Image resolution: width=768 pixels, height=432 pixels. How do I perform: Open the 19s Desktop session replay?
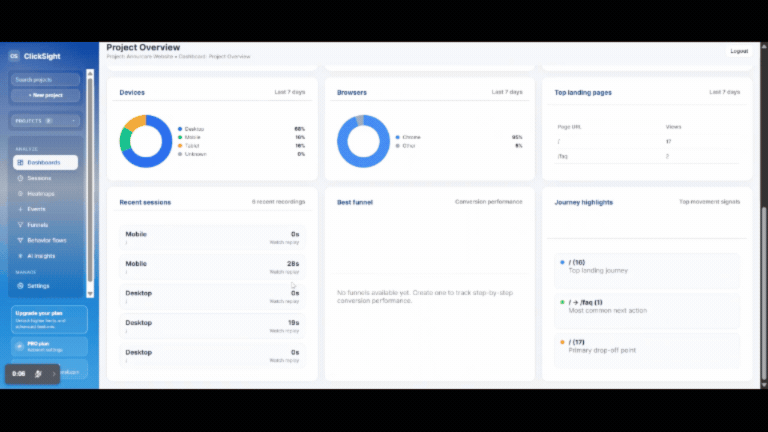click(x=212, y=326)
